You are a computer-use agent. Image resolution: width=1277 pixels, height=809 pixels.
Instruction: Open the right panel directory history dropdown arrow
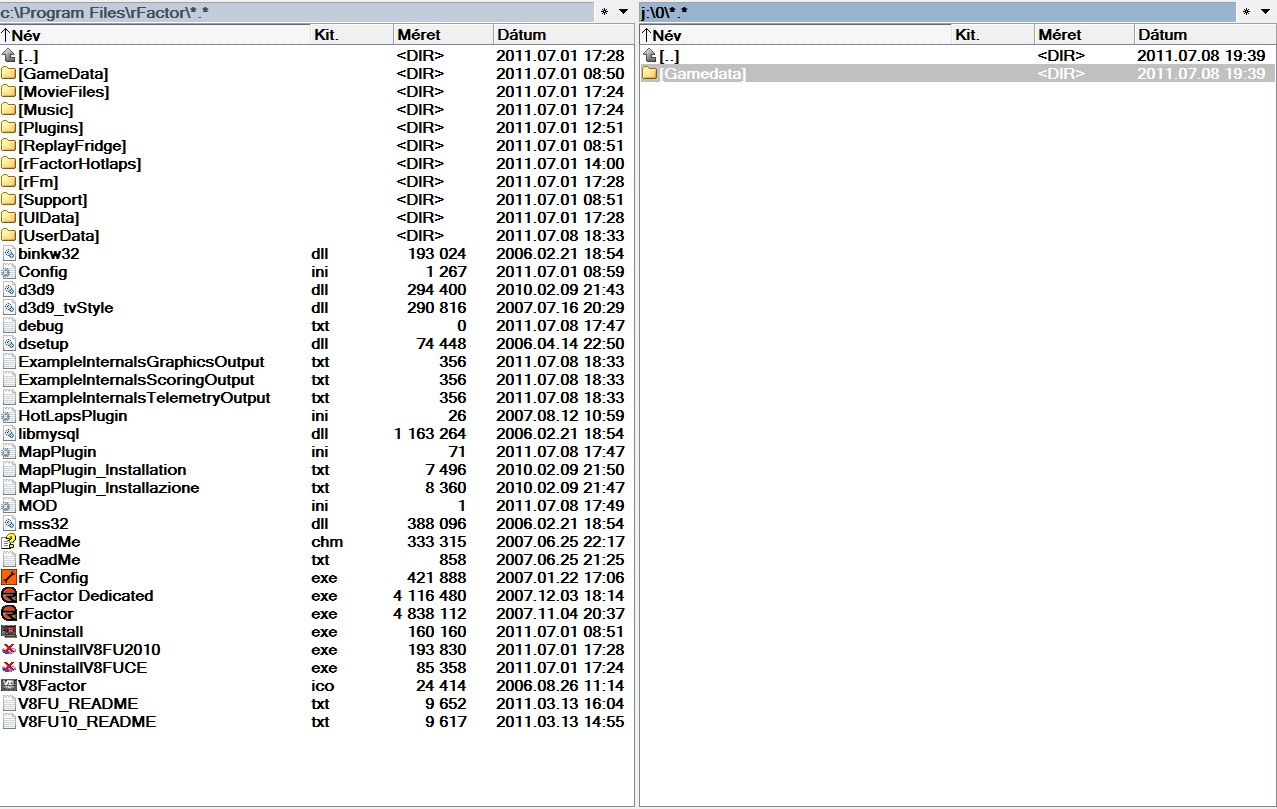pos(1265,12)
